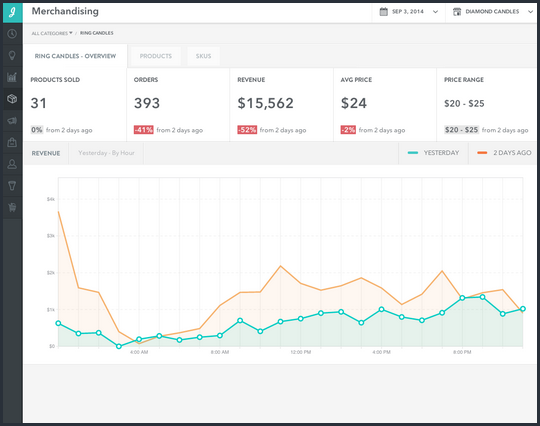Open the shopping cart sidebar icon
540x426 pixels.
pyautogui.click(x=12, y=207)
